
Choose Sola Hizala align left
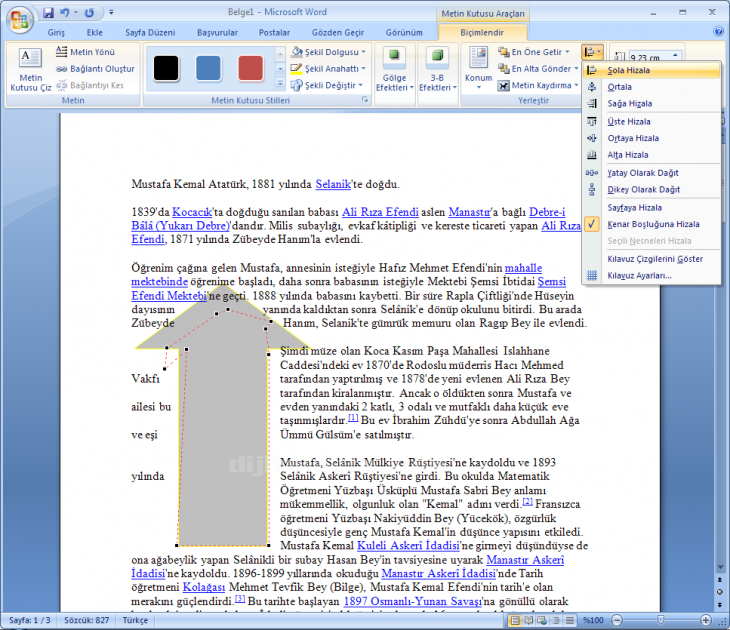pos(652,70)
